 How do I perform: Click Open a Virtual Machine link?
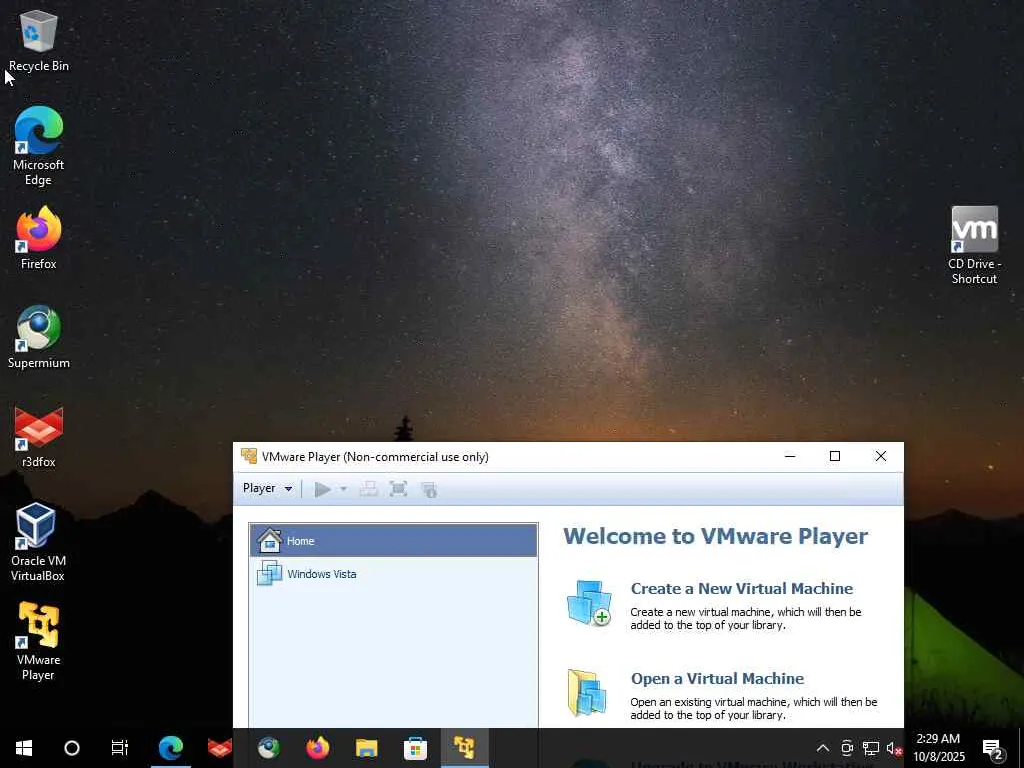(717, 679)
